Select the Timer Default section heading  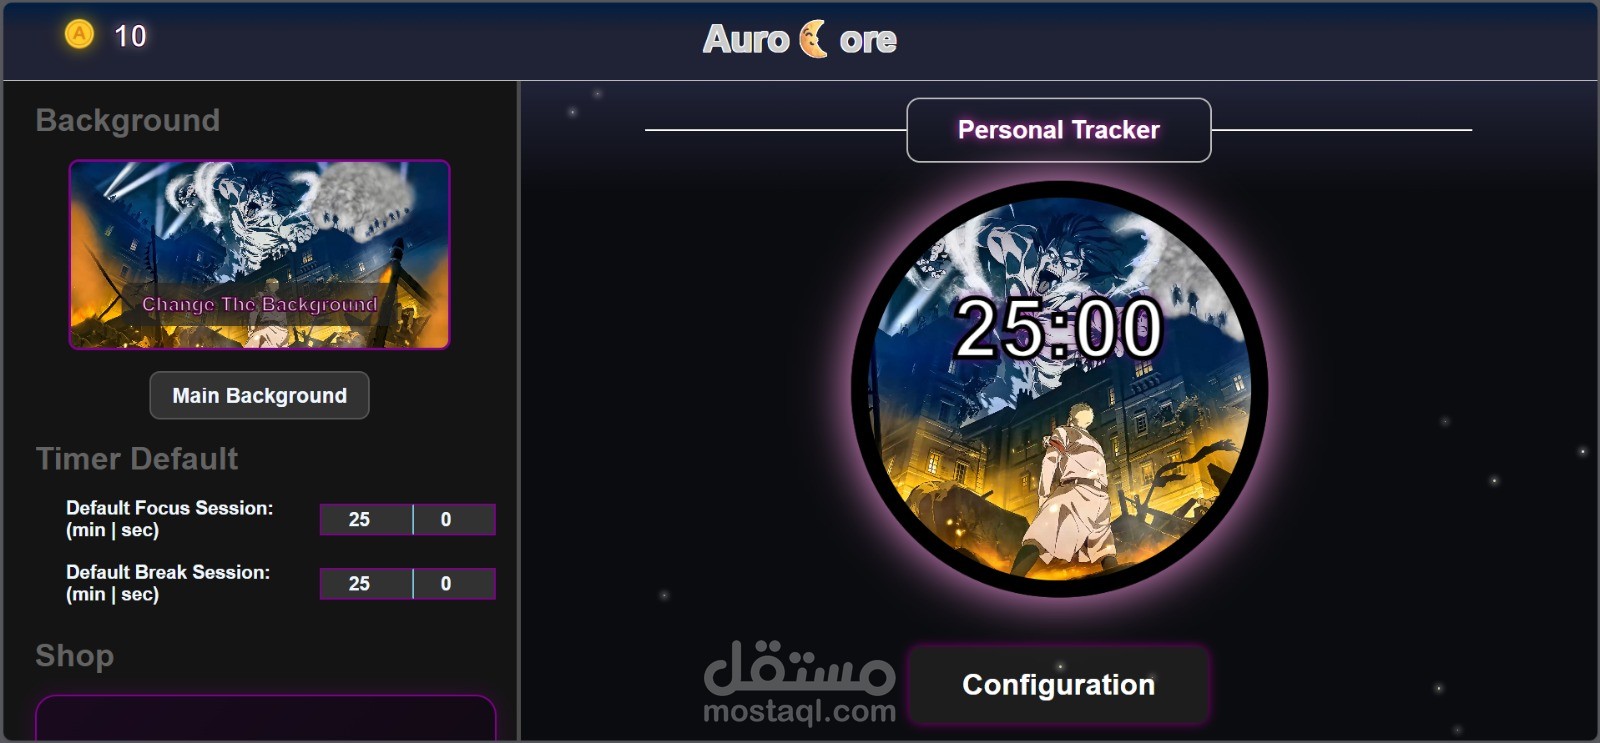[x=137, y=458]
